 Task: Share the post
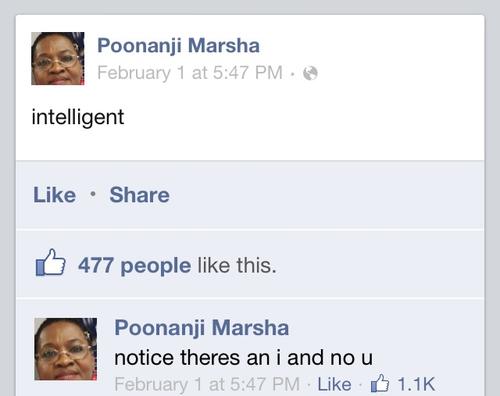pos(139,195)
